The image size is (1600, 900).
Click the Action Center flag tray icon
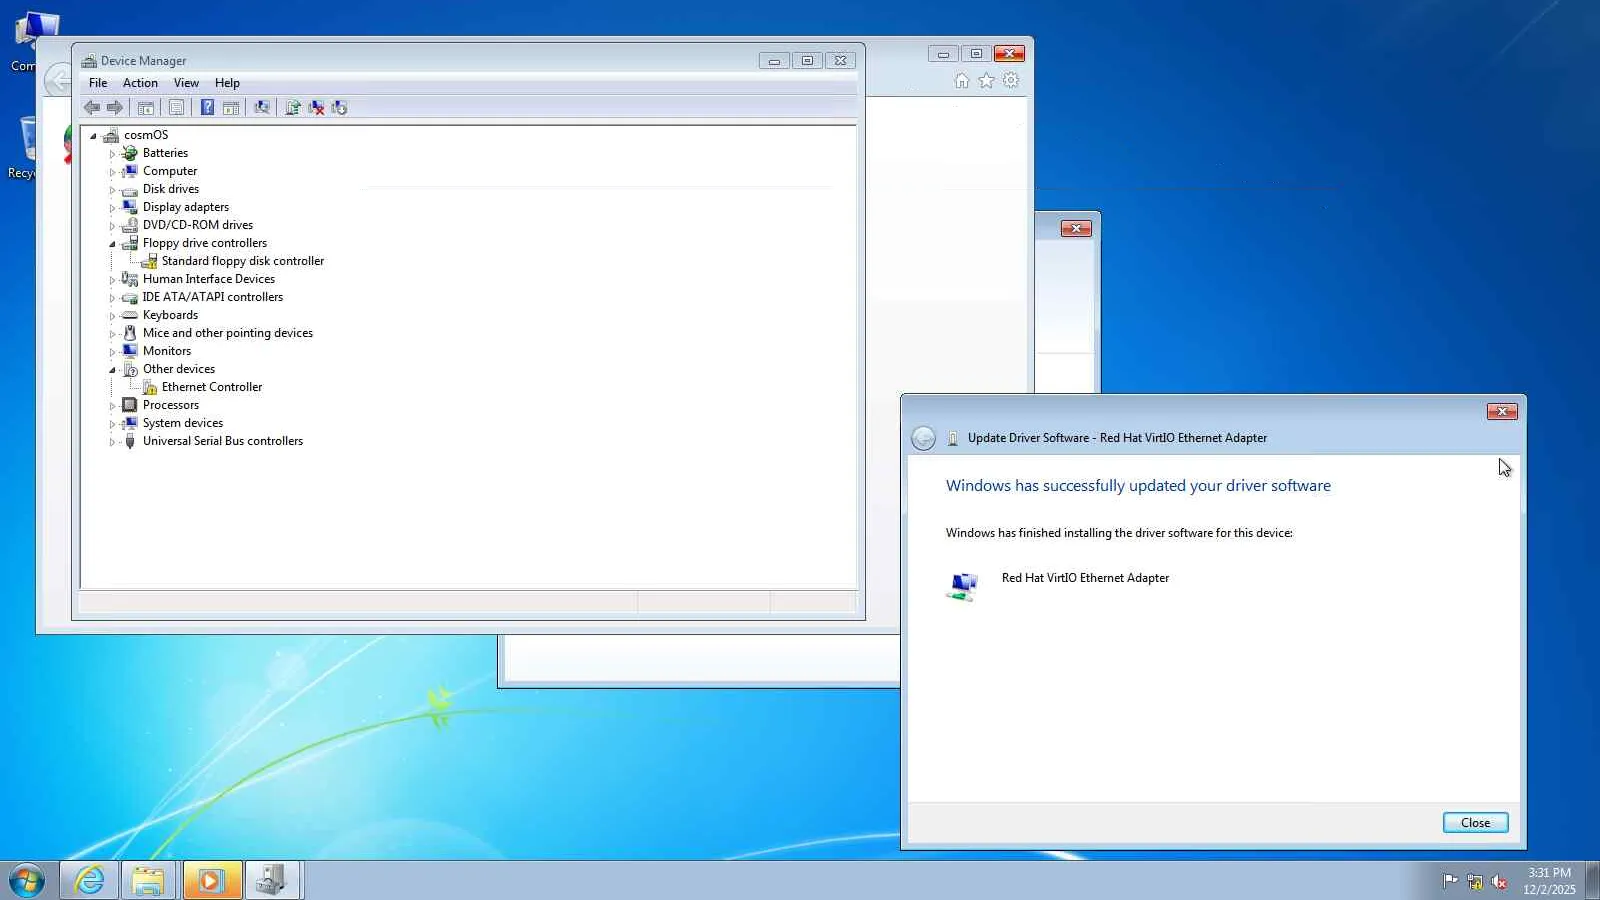pos(1450,881)
